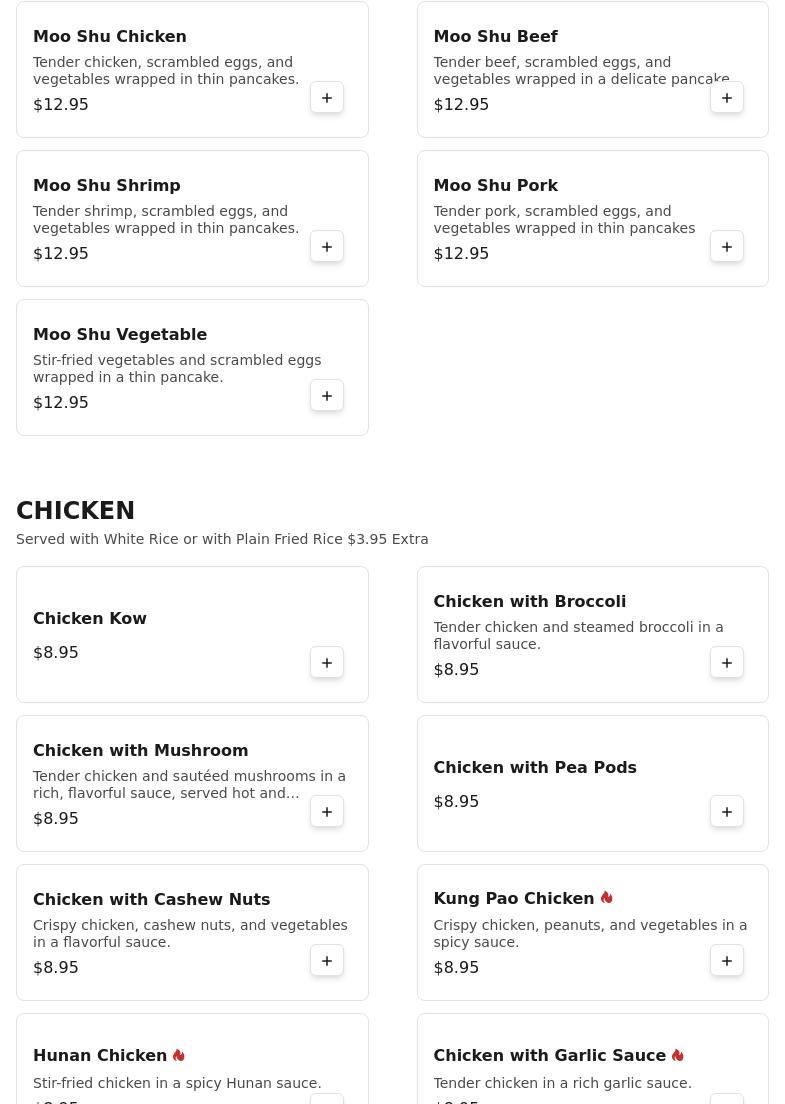Click the Moo Shu Vegetable description text
Viewport: 785px width, 1104px height.
point(177,369)
